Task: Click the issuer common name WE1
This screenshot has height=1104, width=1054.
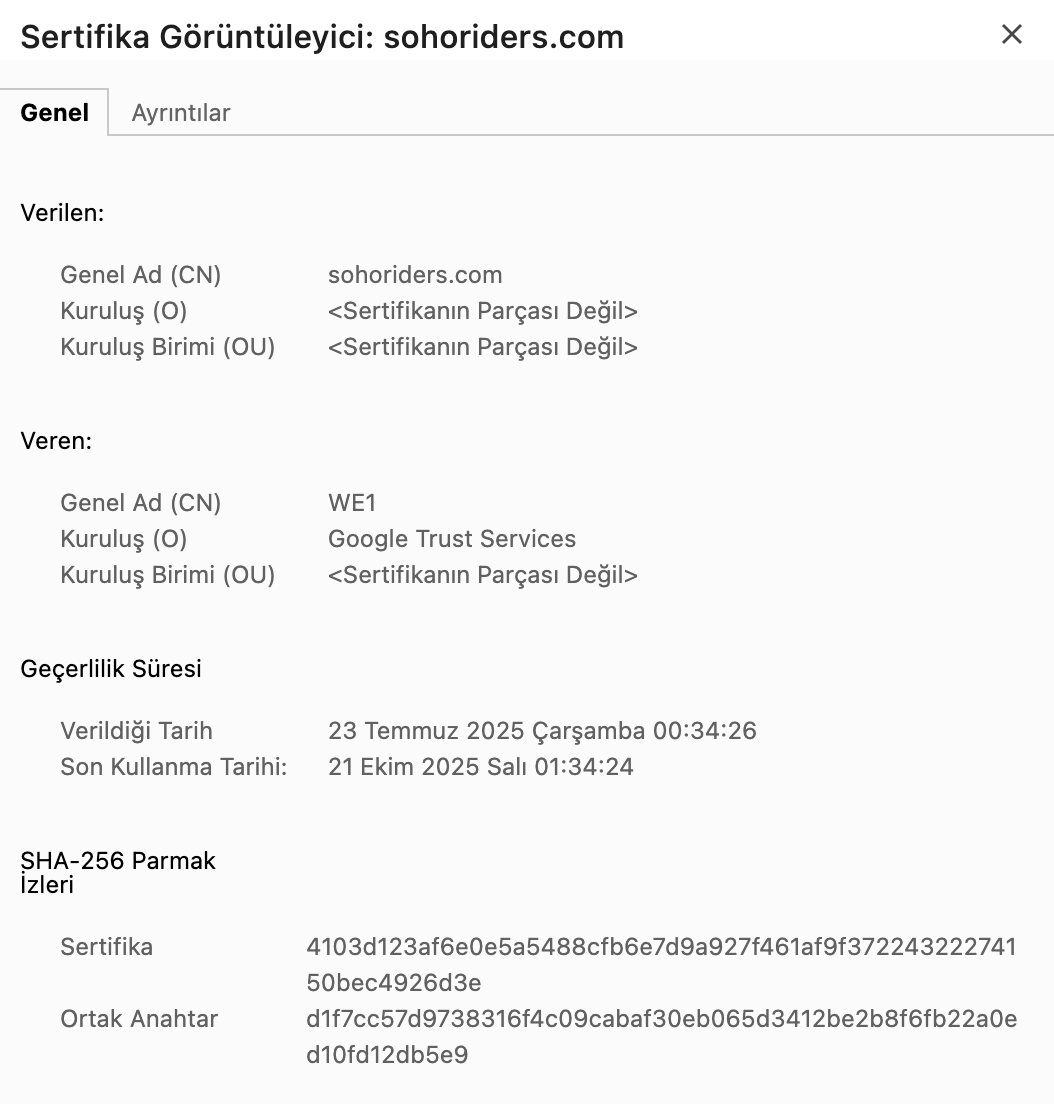Action: pyautogui.click(x=352, y=503)
